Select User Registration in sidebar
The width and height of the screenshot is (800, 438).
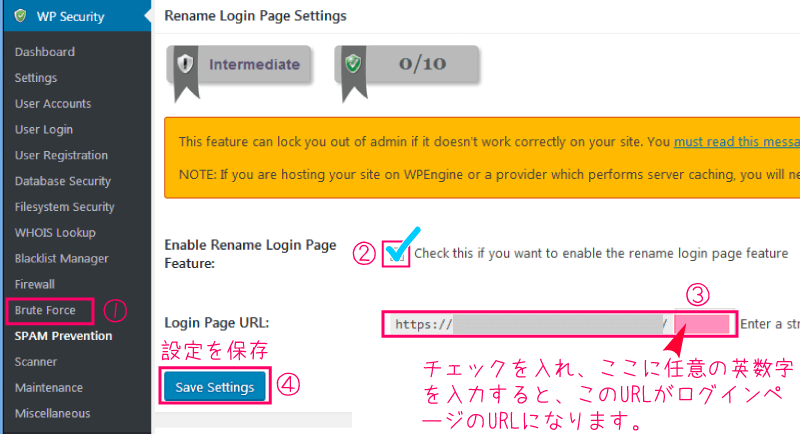[x=61, y=155]
